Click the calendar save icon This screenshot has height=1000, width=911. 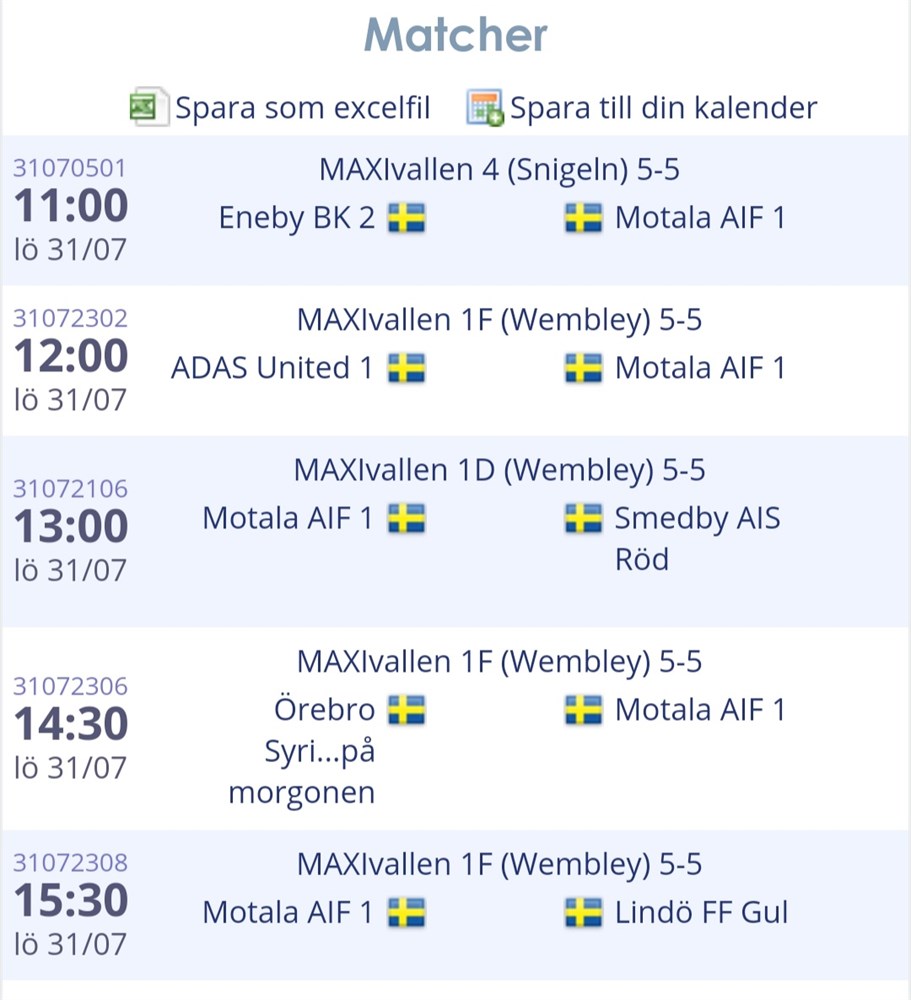[485, 107]
